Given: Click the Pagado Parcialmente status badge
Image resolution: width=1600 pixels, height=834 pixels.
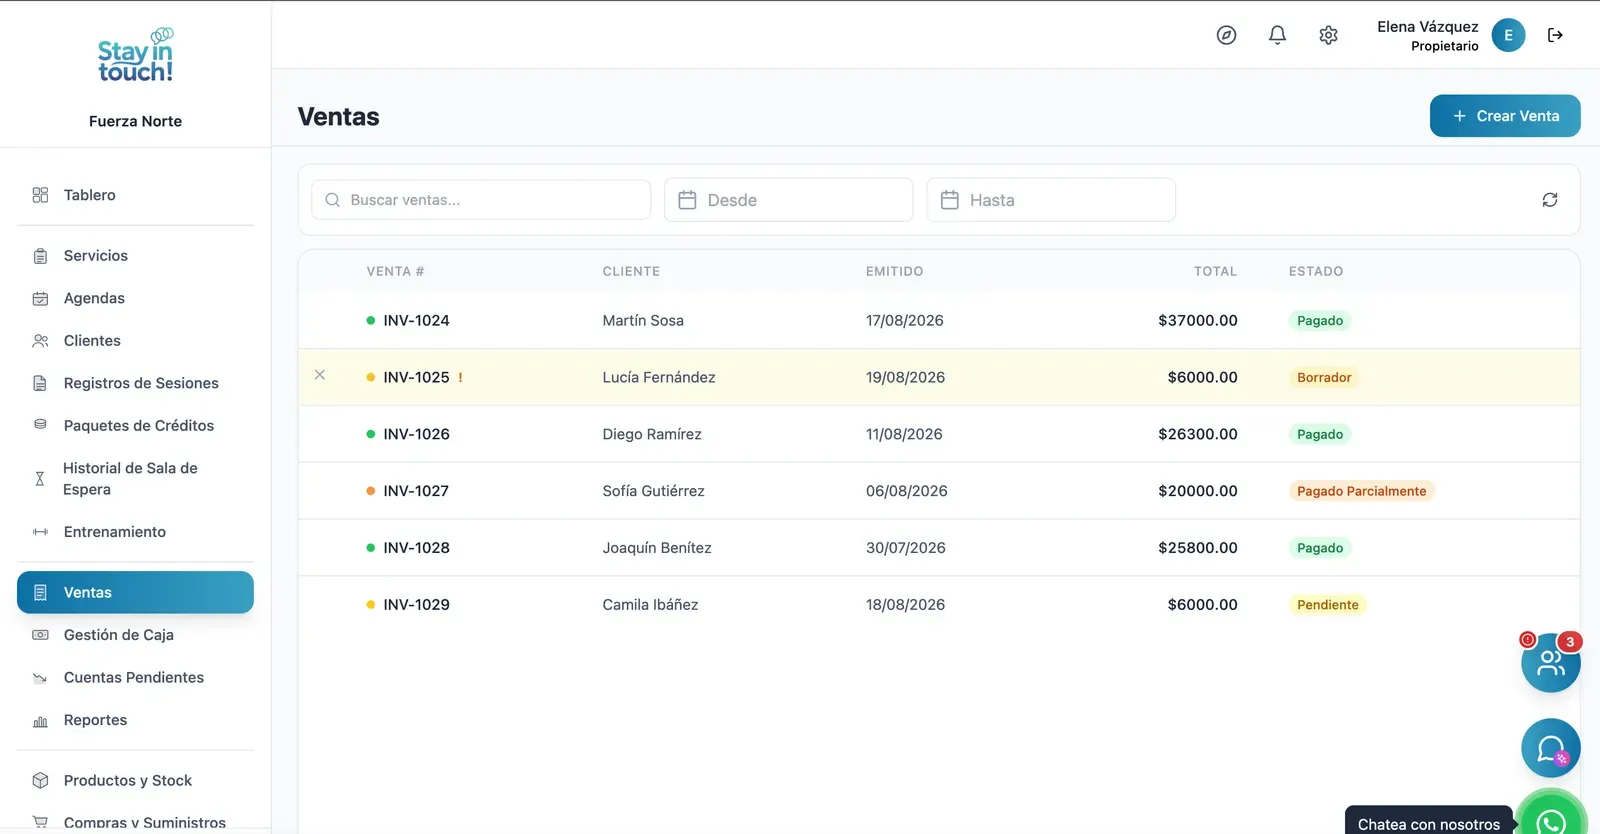Looking at the screenshot, I should [1362, 491].
